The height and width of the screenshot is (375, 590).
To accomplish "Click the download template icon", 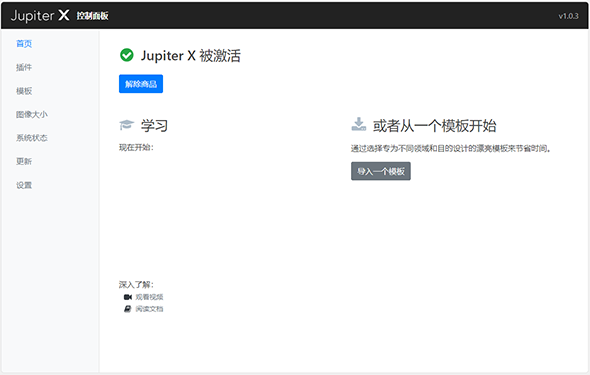I will pyautogui.click(x=359, y=124).
